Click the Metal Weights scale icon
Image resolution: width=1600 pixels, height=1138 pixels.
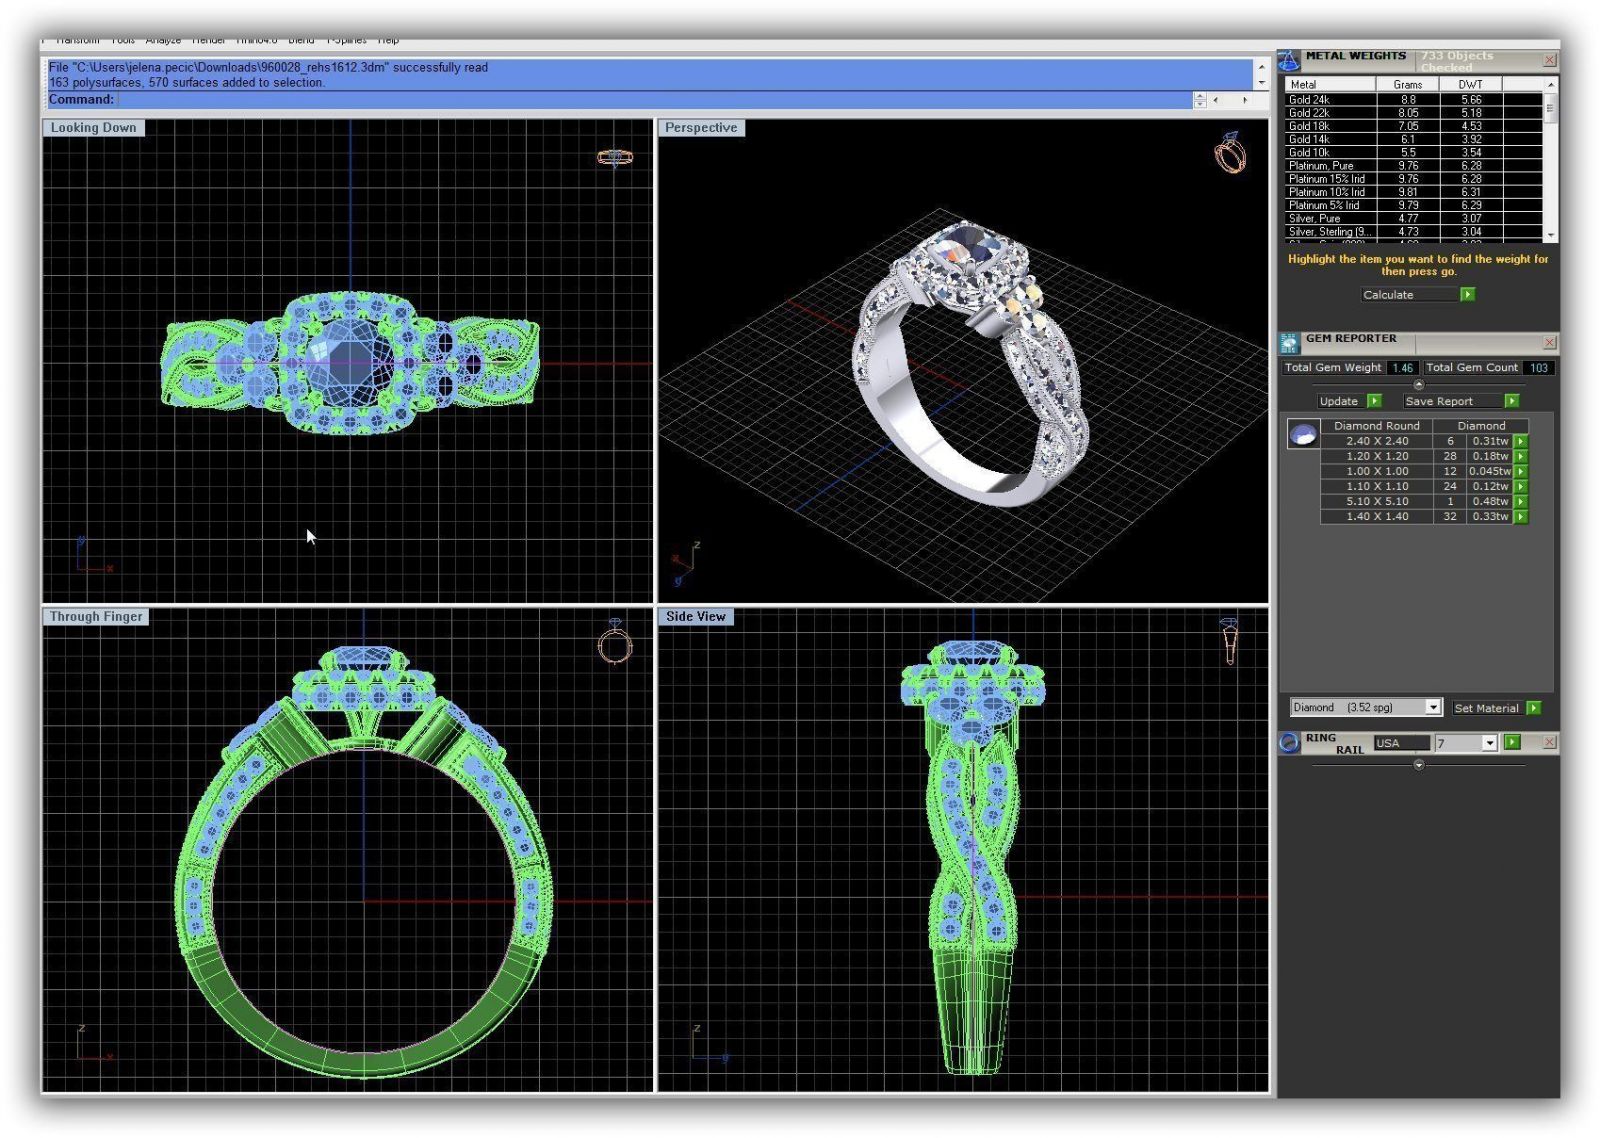(x=1289, y=61)
